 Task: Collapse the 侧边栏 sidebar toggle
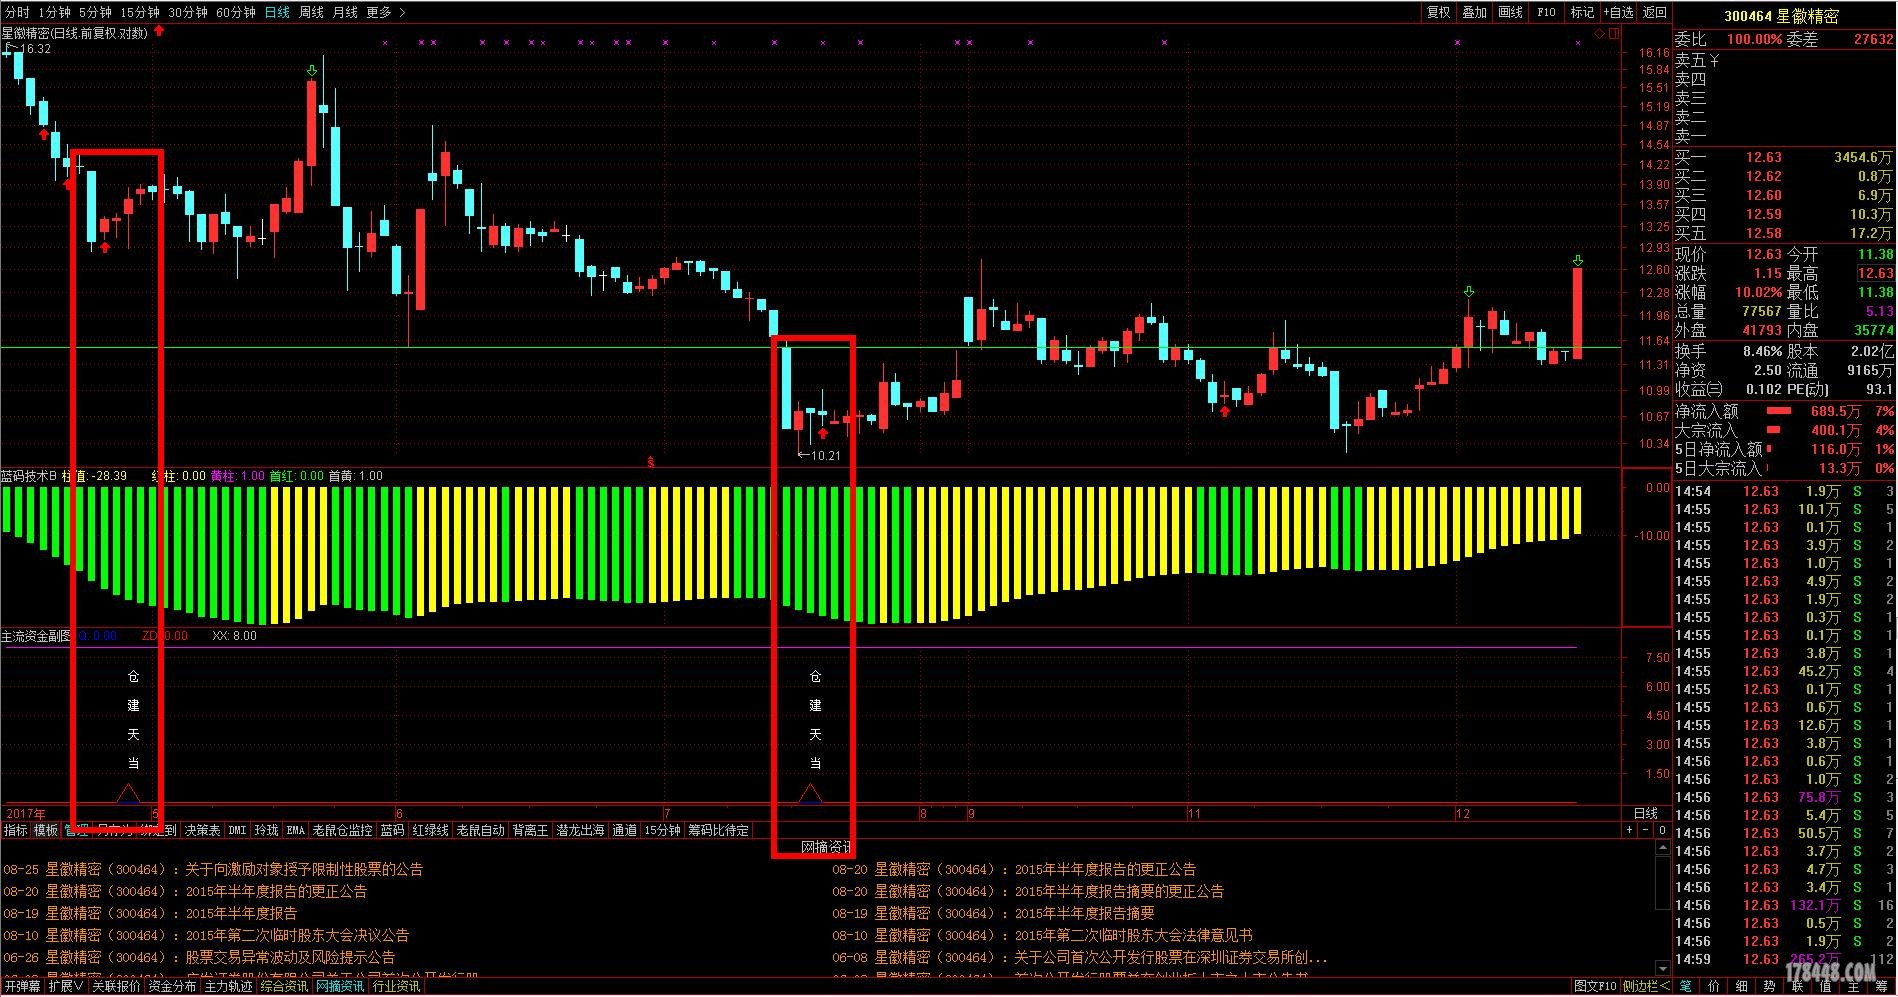pos(1646,987)
